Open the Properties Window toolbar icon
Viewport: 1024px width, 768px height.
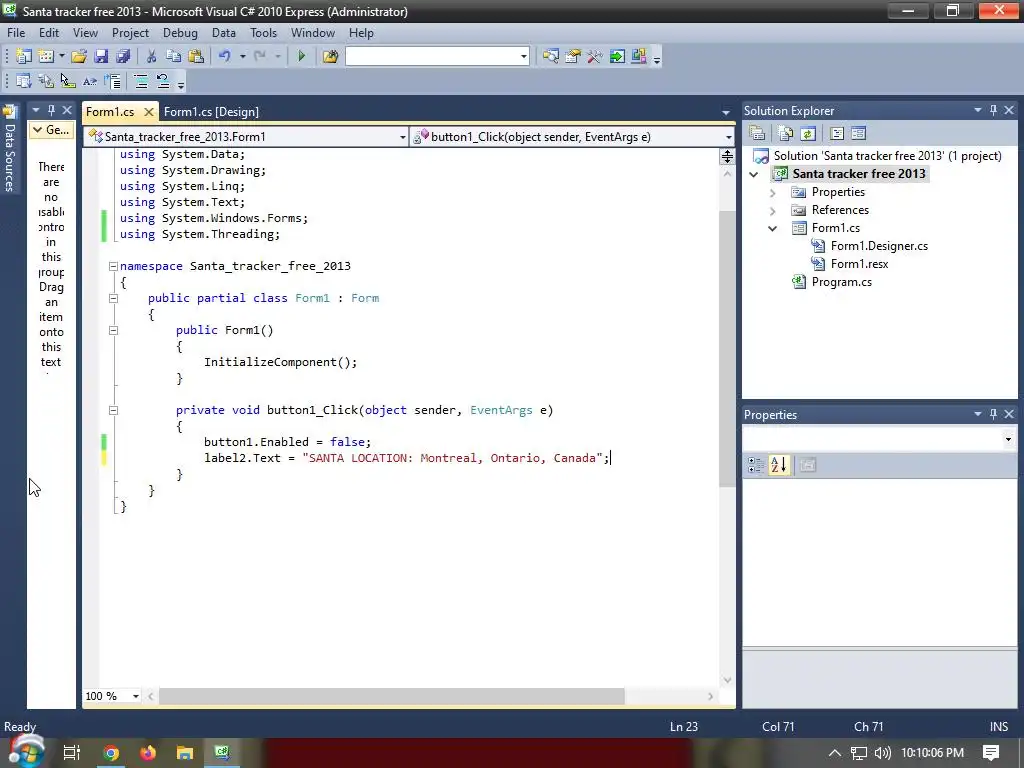573,57
